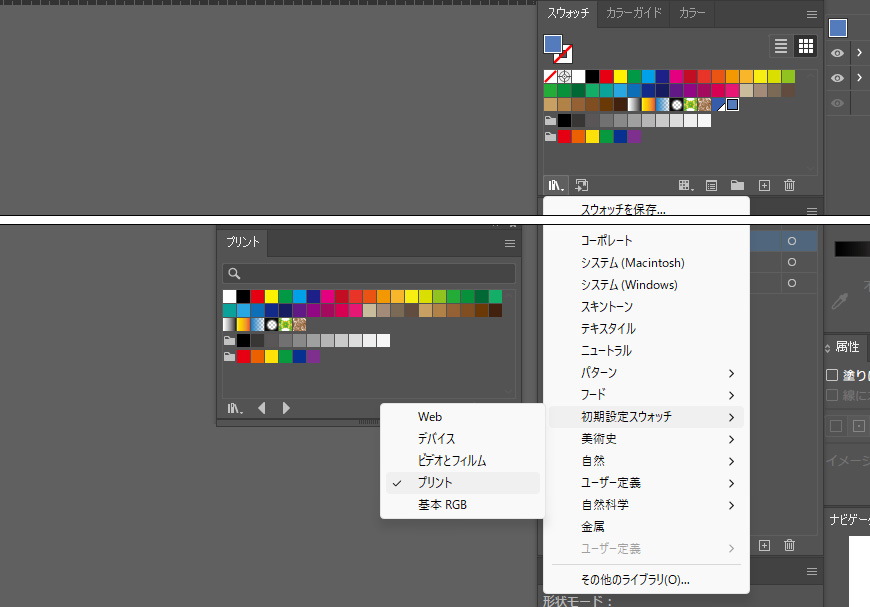
Task: Expand the top layer's chevron arrow
Action: [860, 54]
